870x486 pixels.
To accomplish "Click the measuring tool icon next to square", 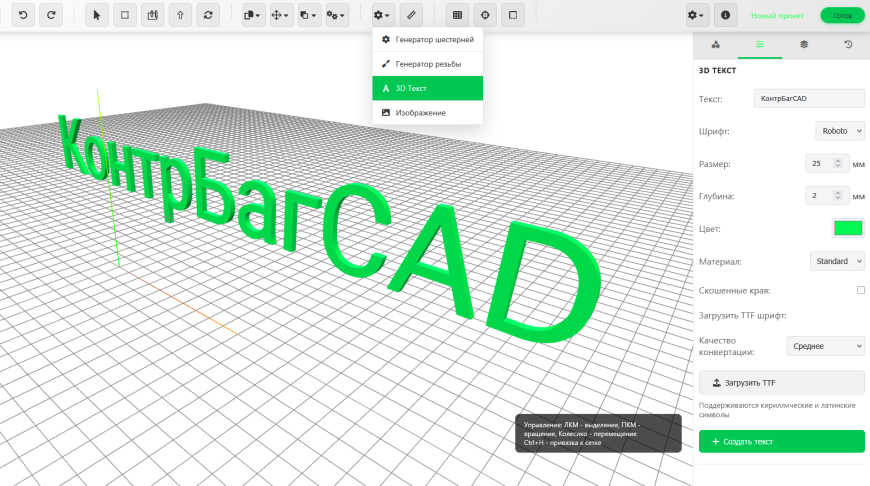I will 153,15.
